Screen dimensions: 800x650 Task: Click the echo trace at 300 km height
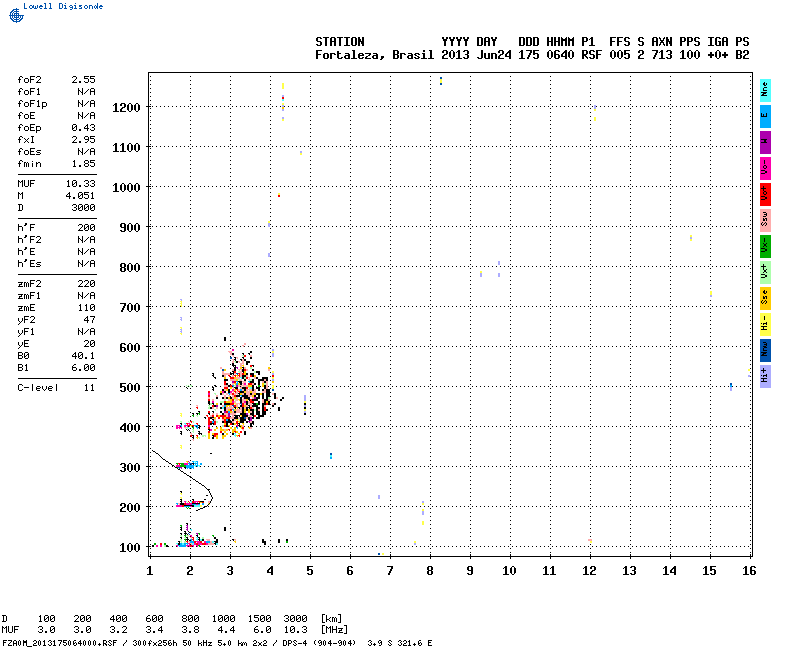[189, 464]
